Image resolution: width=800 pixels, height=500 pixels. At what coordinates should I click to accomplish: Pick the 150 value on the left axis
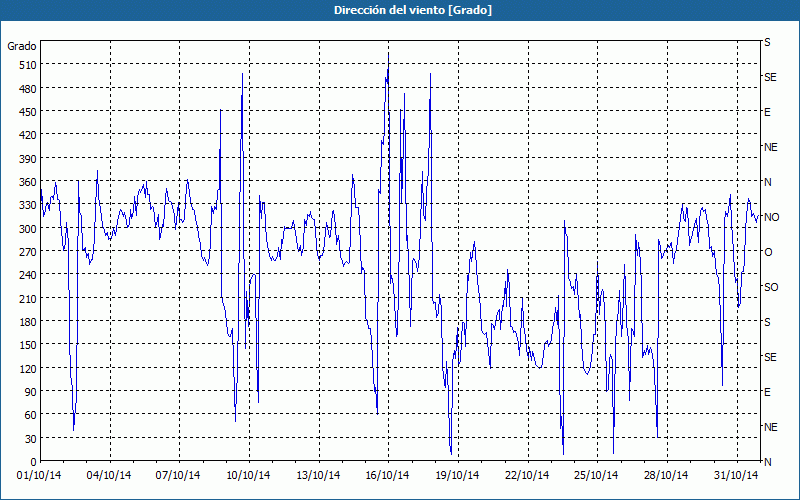[x=28, y=345]
